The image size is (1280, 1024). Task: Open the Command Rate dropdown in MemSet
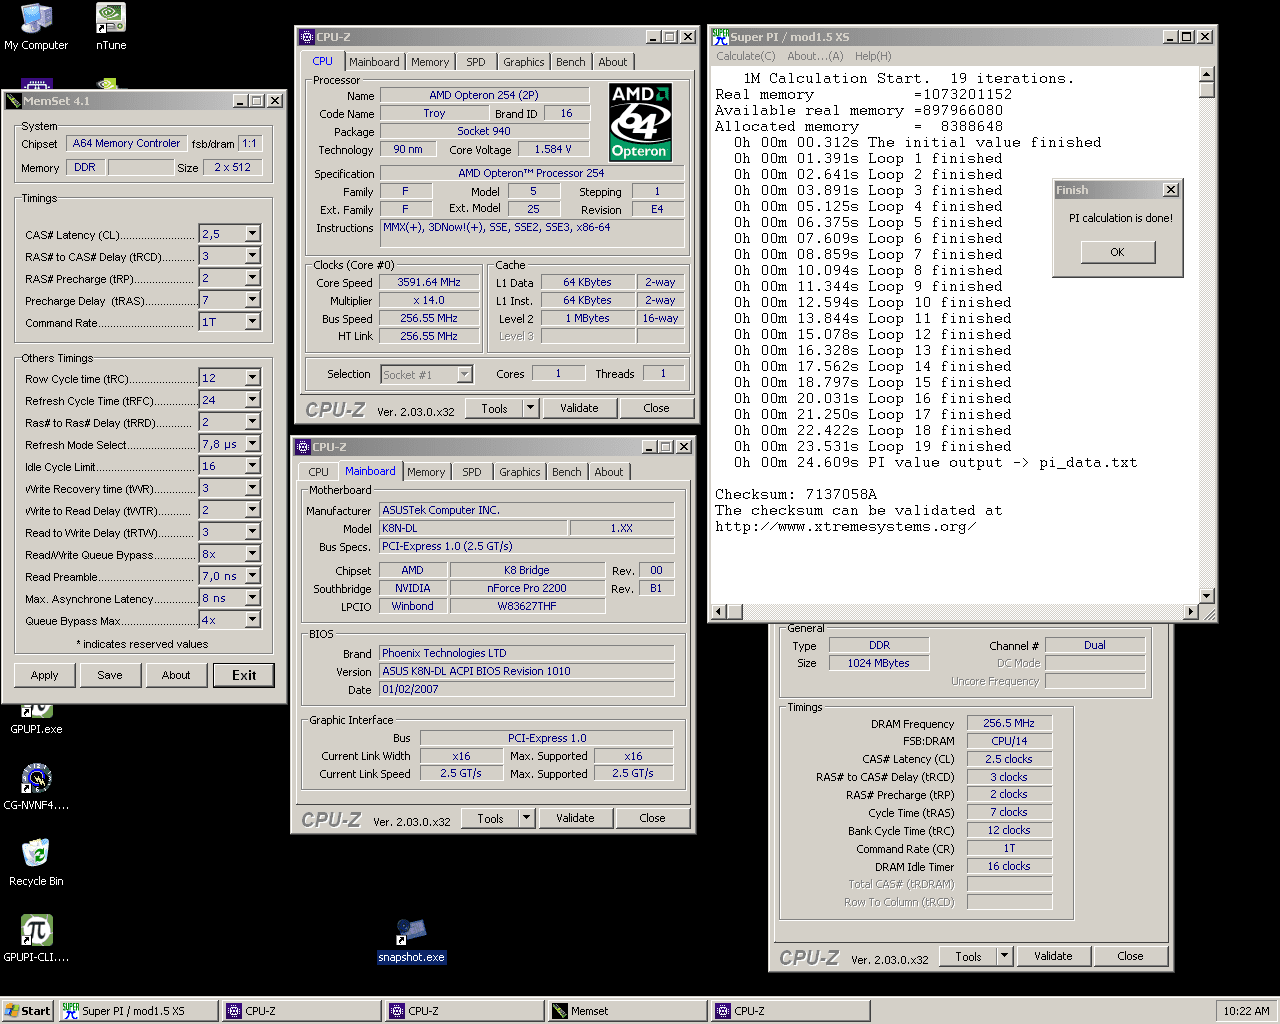(252, 322)
